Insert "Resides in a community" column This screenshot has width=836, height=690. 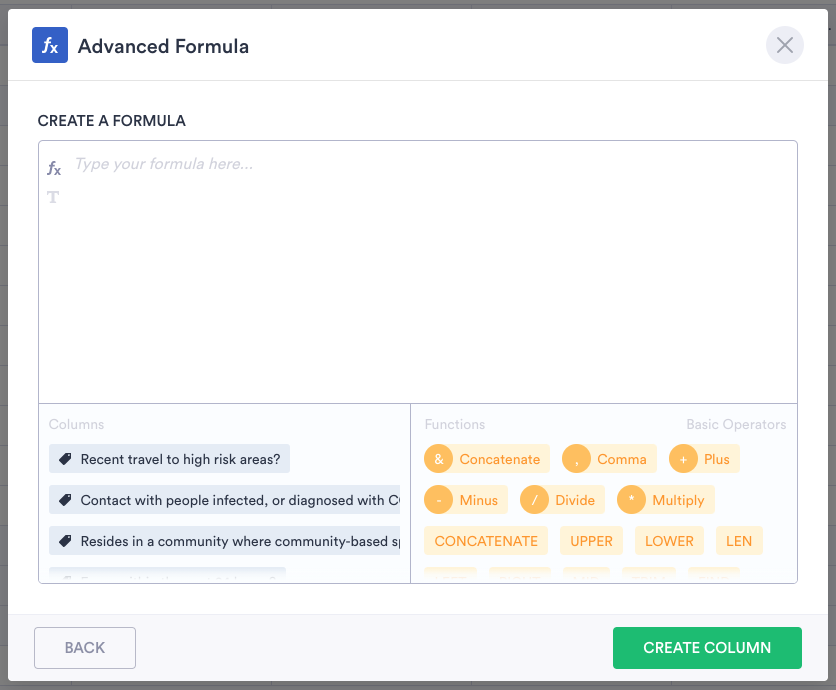[x=225, y=541]
